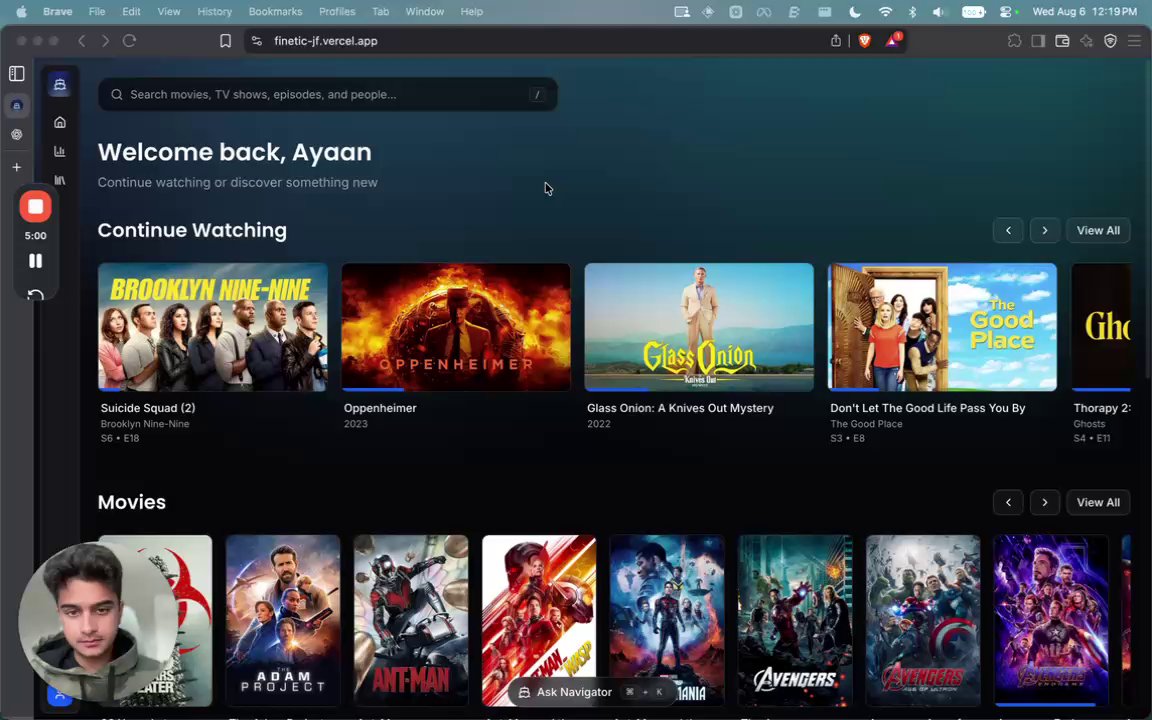
Task: Open the Library icon in sidebar
Action: 60,180
